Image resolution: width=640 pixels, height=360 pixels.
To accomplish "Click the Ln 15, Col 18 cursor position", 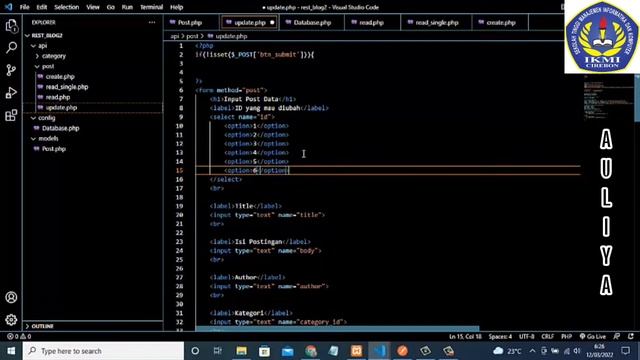I will coord(465,336).
